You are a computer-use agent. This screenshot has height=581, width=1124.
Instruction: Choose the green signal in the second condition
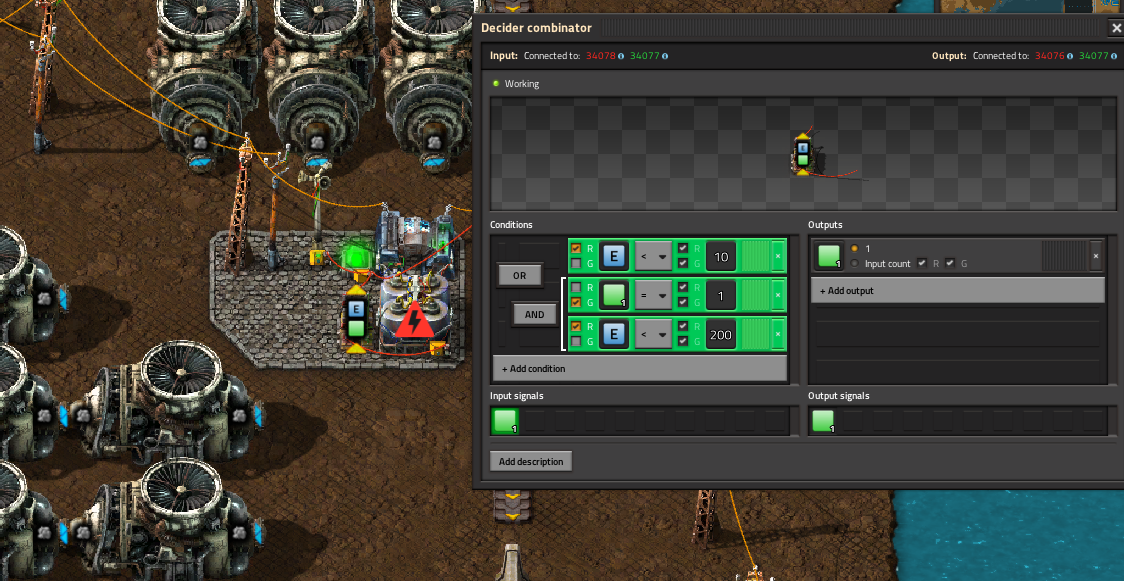(x=614, y=294)
